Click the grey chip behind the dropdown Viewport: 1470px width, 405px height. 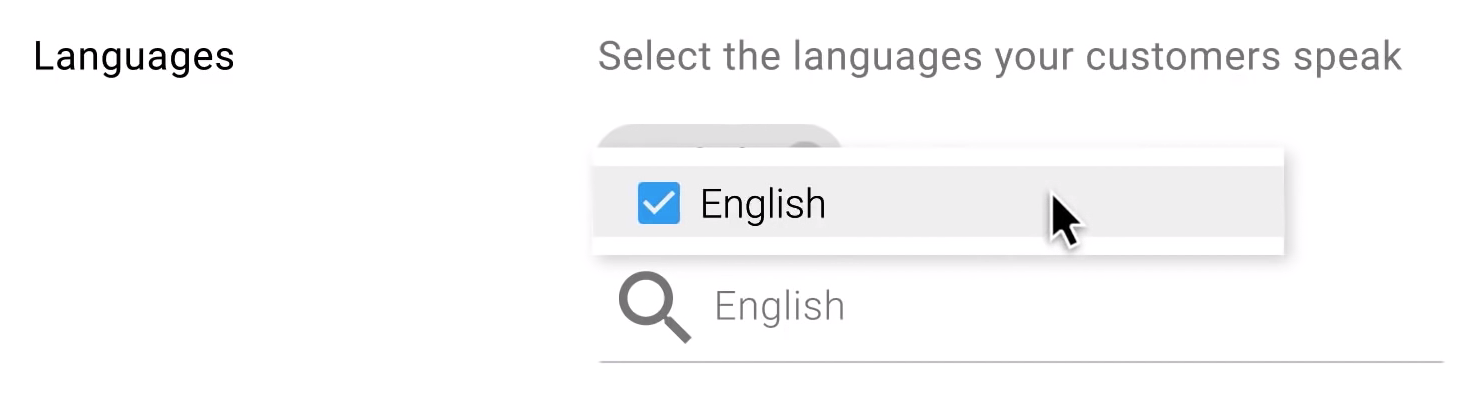[x=720, y=136]
